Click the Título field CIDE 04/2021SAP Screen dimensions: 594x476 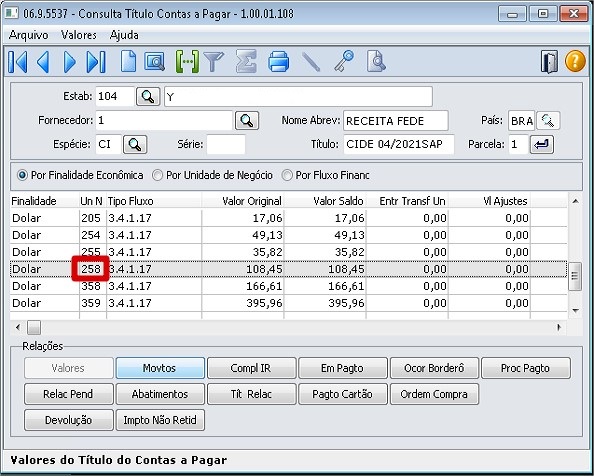(x=399, y=144)
